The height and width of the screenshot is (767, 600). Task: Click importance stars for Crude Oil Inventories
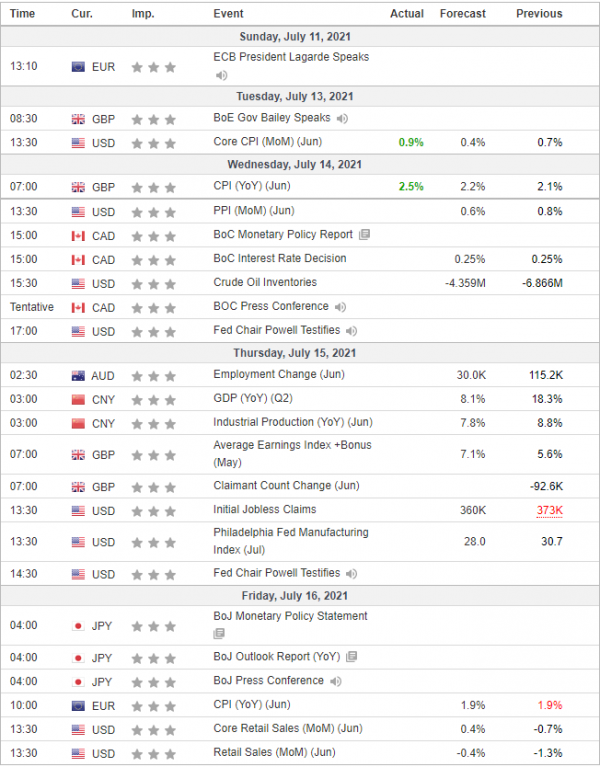pos(154,284)
